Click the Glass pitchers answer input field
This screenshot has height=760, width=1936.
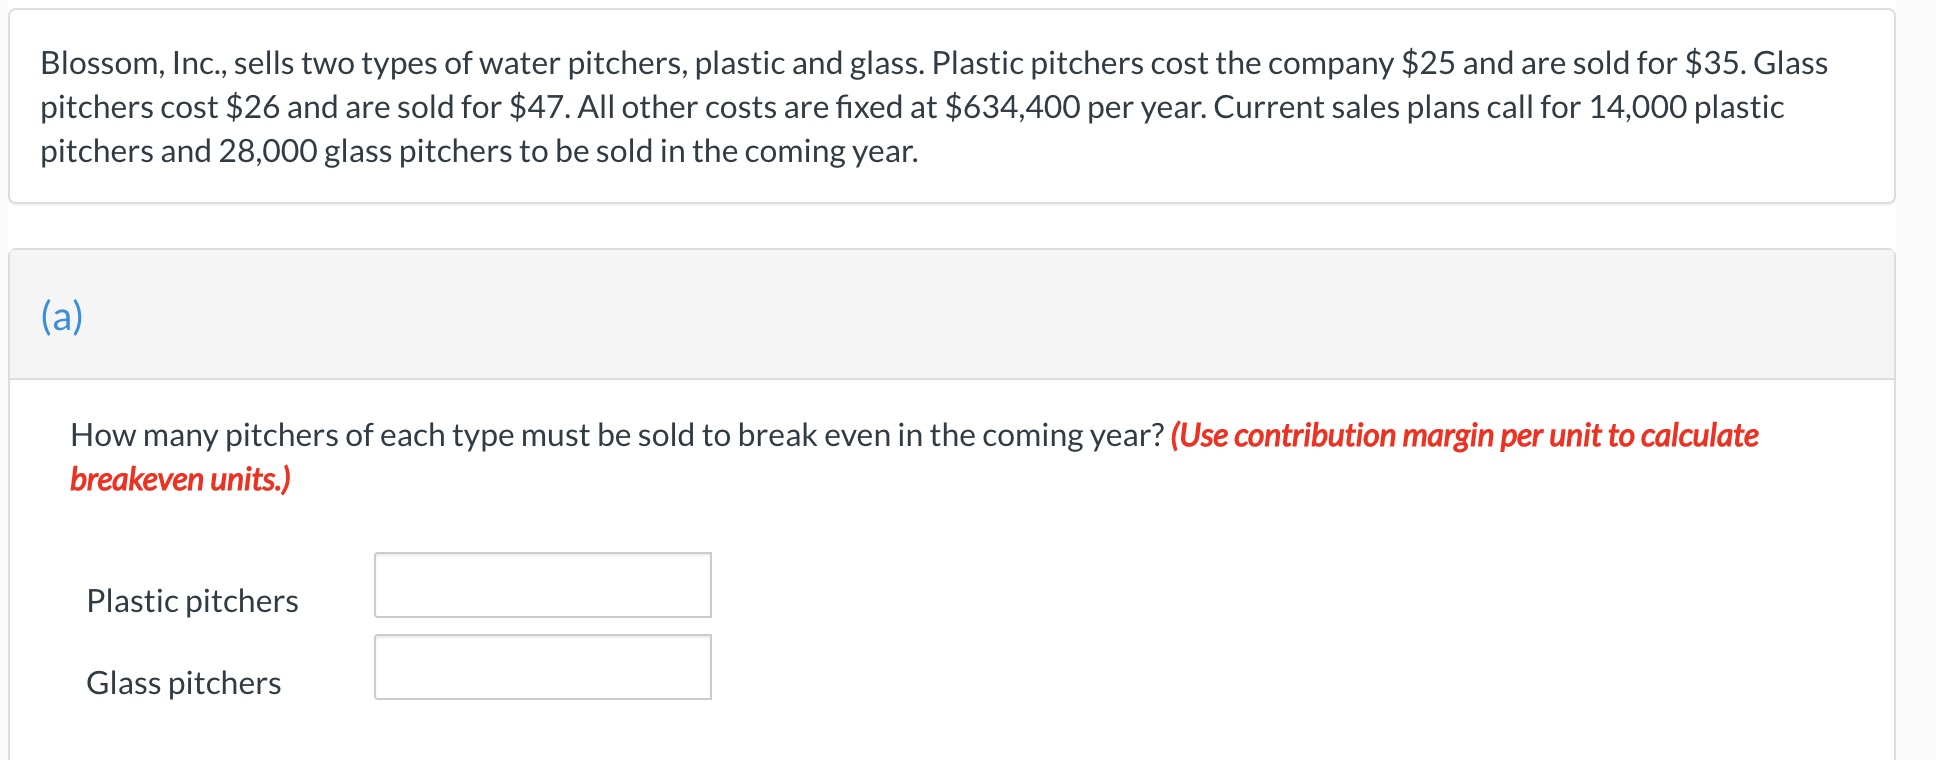pyautogui.click(x=542, y=667)
